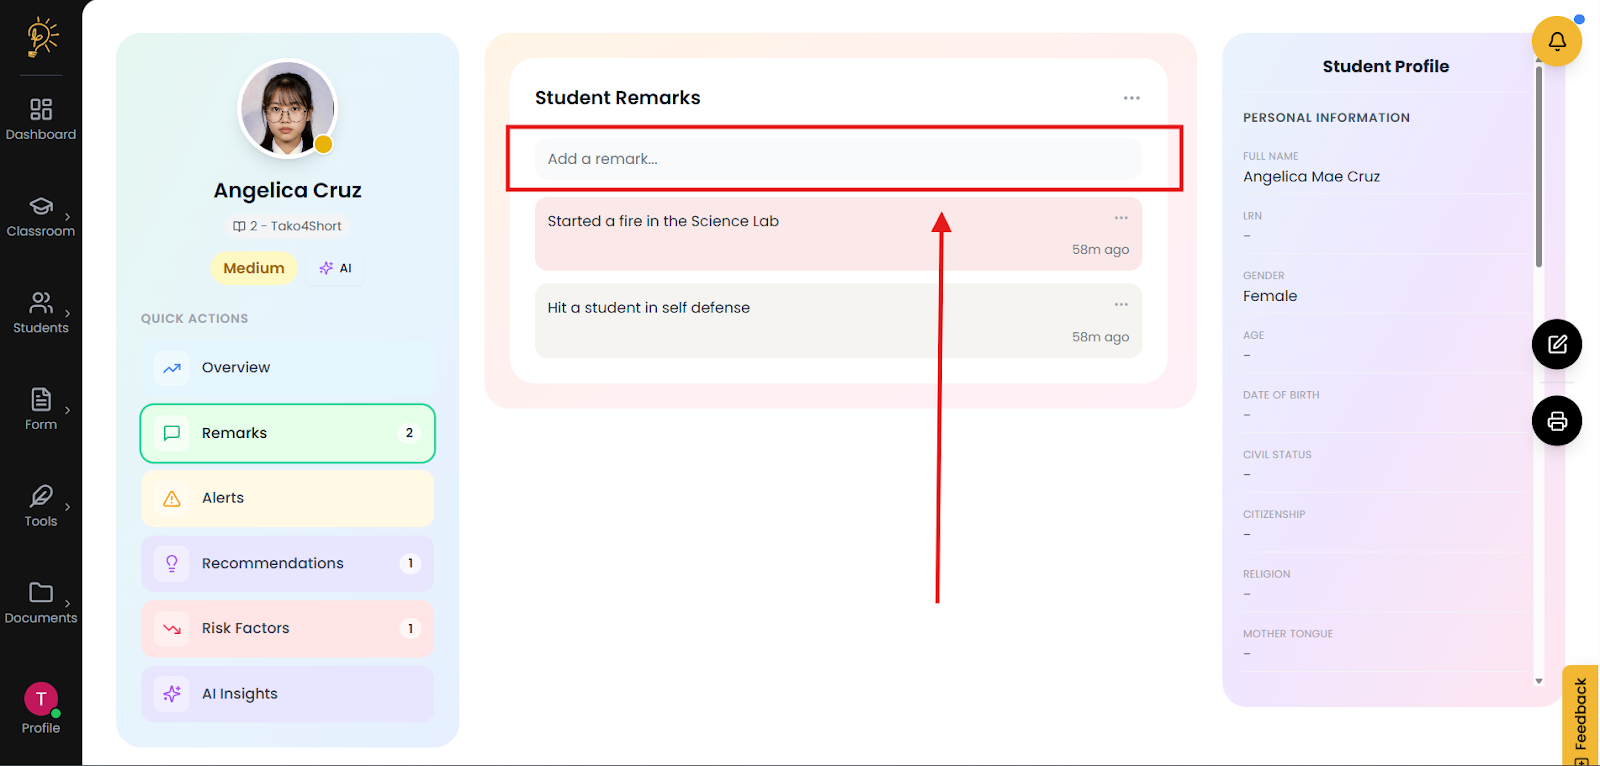Click the AI sparkle badge
Viewport: 1600px width, 766px height.
point(335,268)
